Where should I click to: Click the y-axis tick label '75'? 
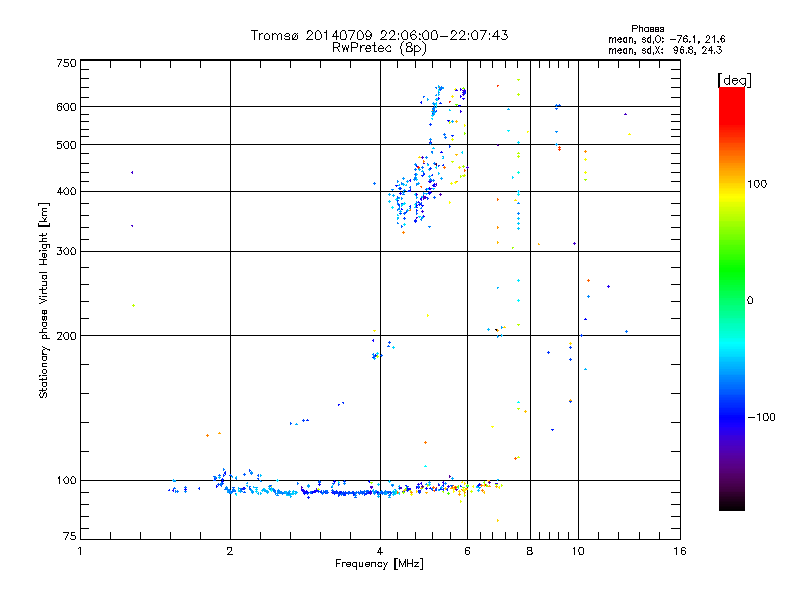click(x=70, y=536)
